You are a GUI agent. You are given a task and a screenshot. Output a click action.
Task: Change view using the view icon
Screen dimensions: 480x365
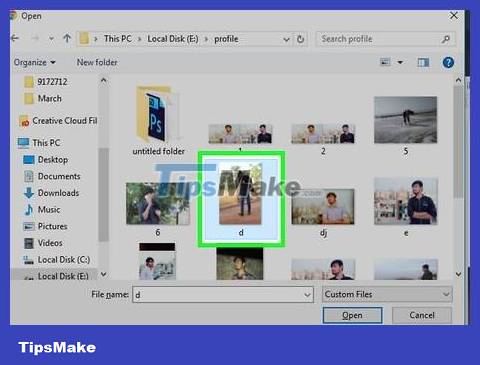(385, 62)
